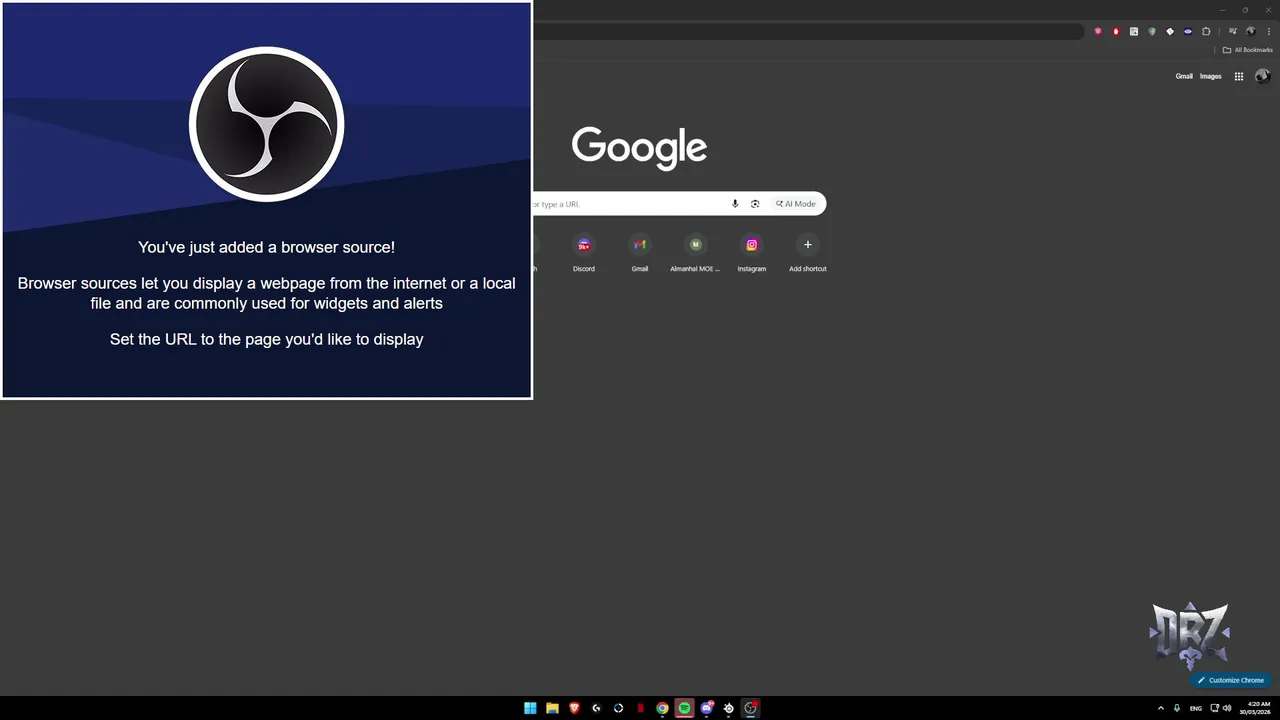The height and width of the screenshot is (720, 1280).
Task: Click the white diamond extension icon
Action: (x=1170, y=31)
